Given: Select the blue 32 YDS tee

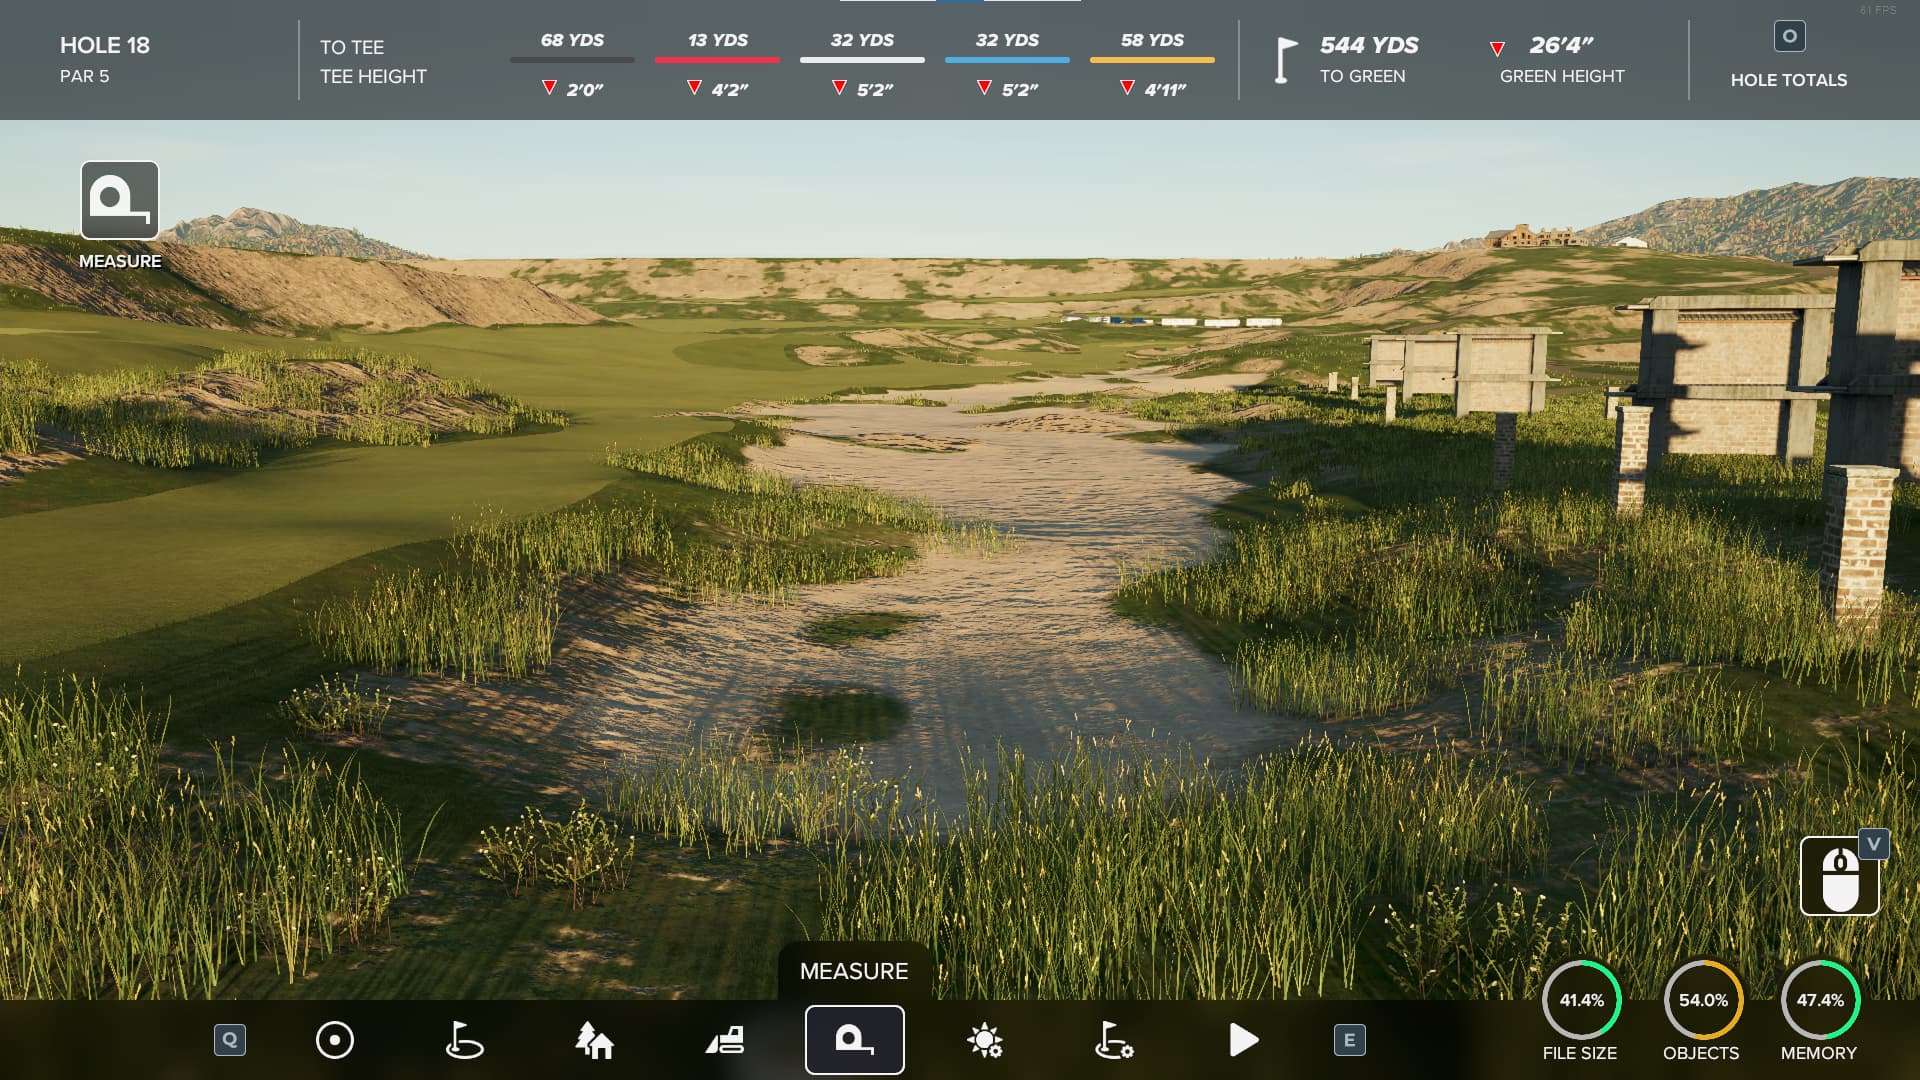Looking at the screenshot, I should pos(1007,50).
